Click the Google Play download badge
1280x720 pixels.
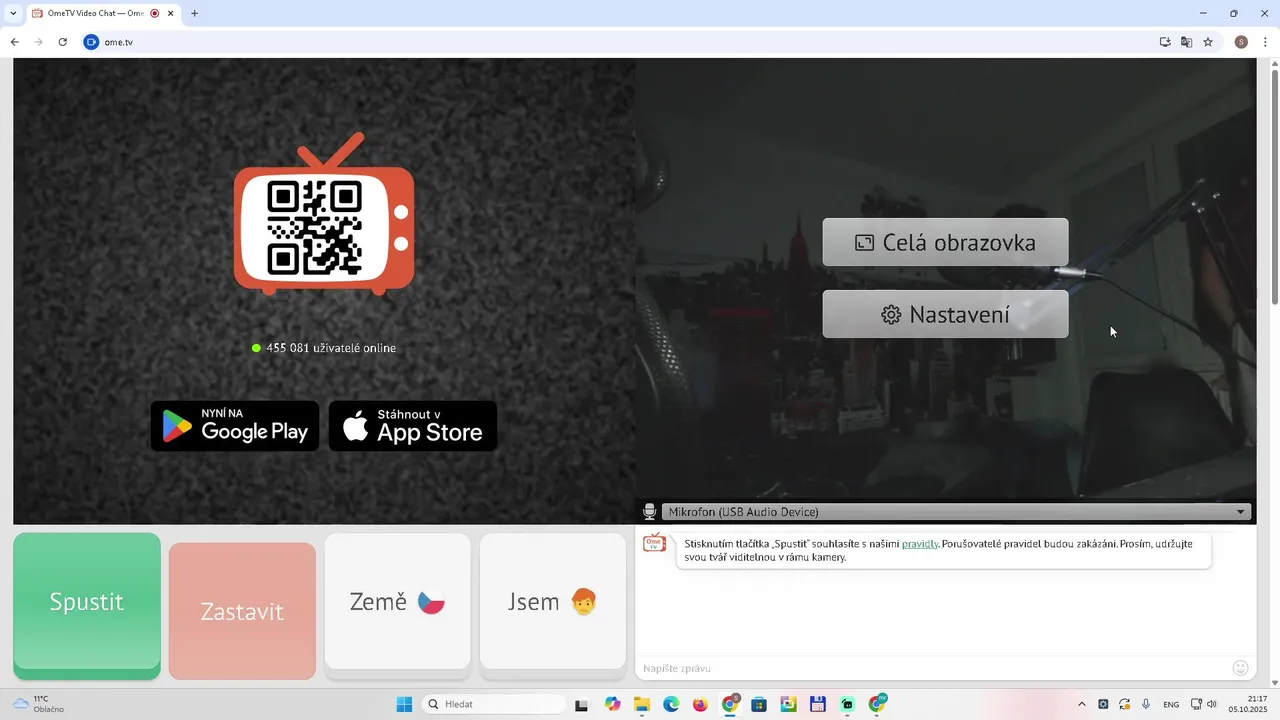235,426
